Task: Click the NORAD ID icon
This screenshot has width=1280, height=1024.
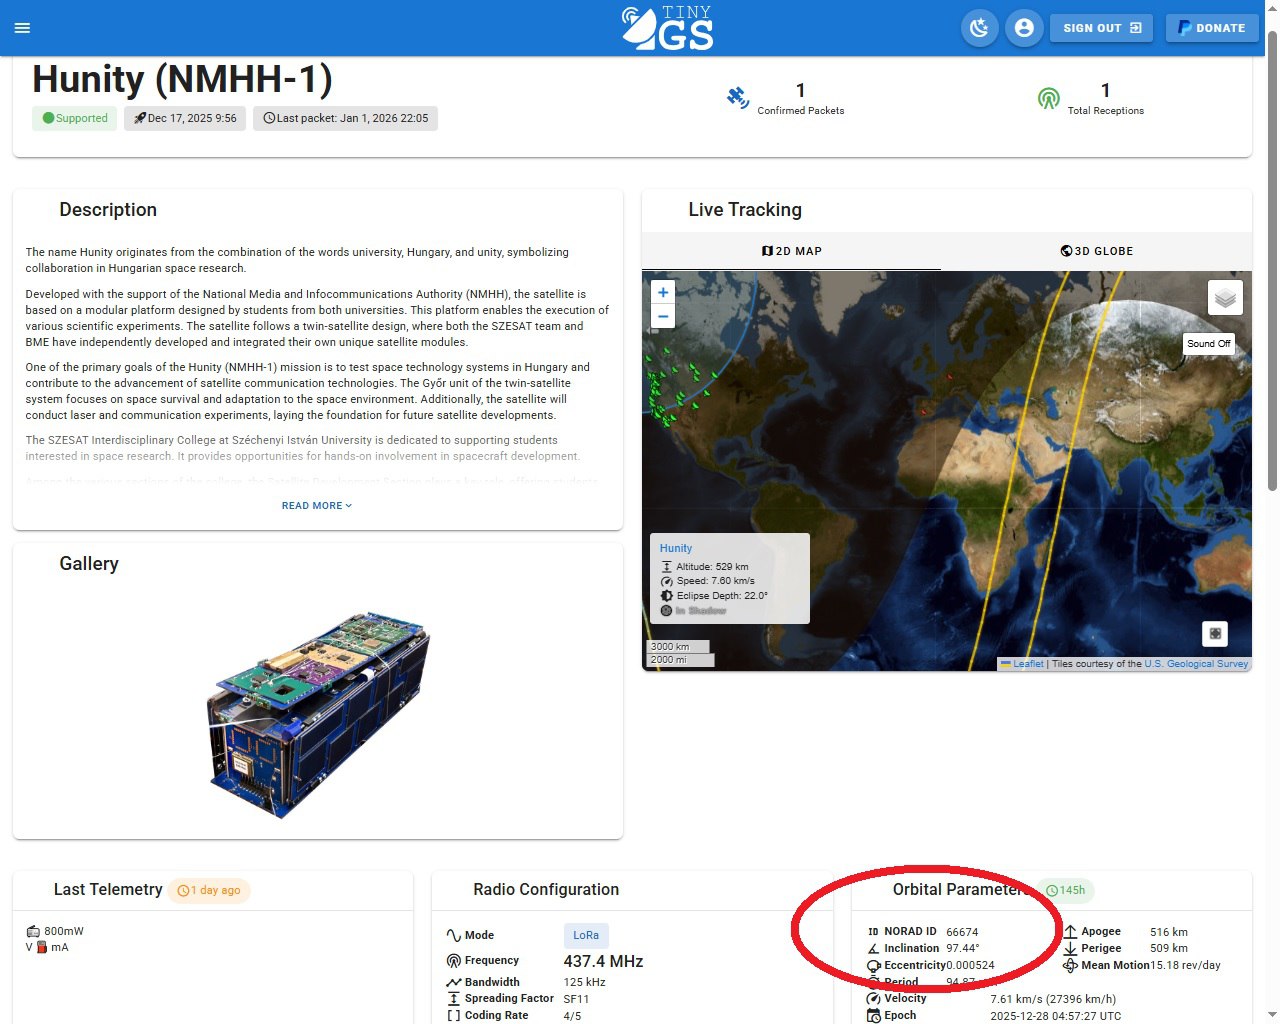Action: click(873, 932)
